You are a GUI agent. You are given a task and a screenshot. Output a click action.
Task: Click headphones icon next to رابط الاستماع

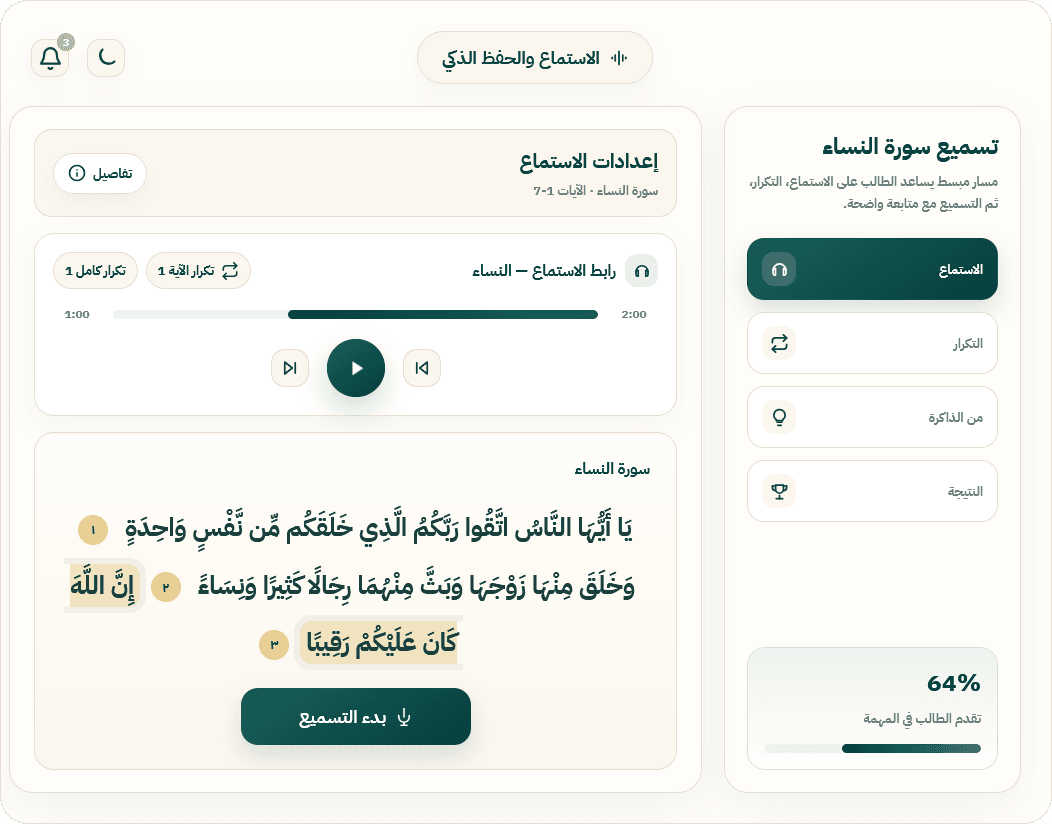(x=641, y=271)
